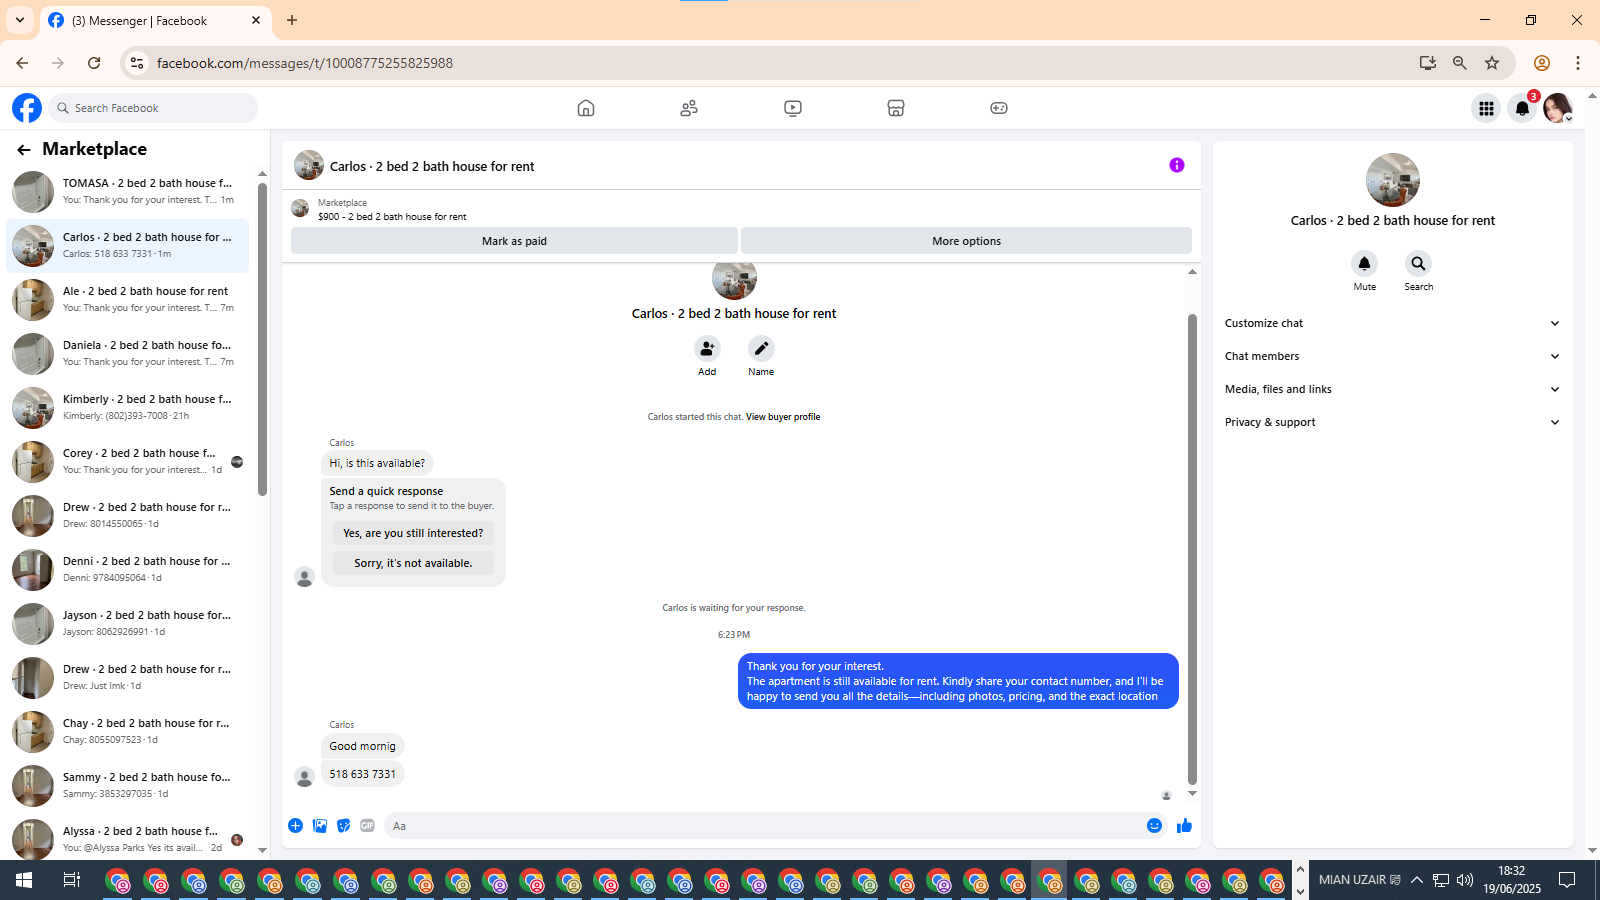Screen dimensions: 1600x900
Task: Click the Name edit pencil icon
Action: (761, 348)
